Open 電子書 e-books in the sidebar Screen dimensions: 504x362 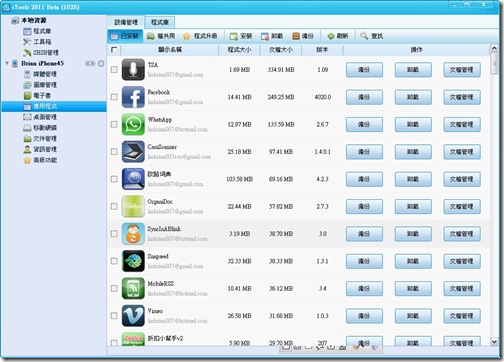(x=37, y=95)
